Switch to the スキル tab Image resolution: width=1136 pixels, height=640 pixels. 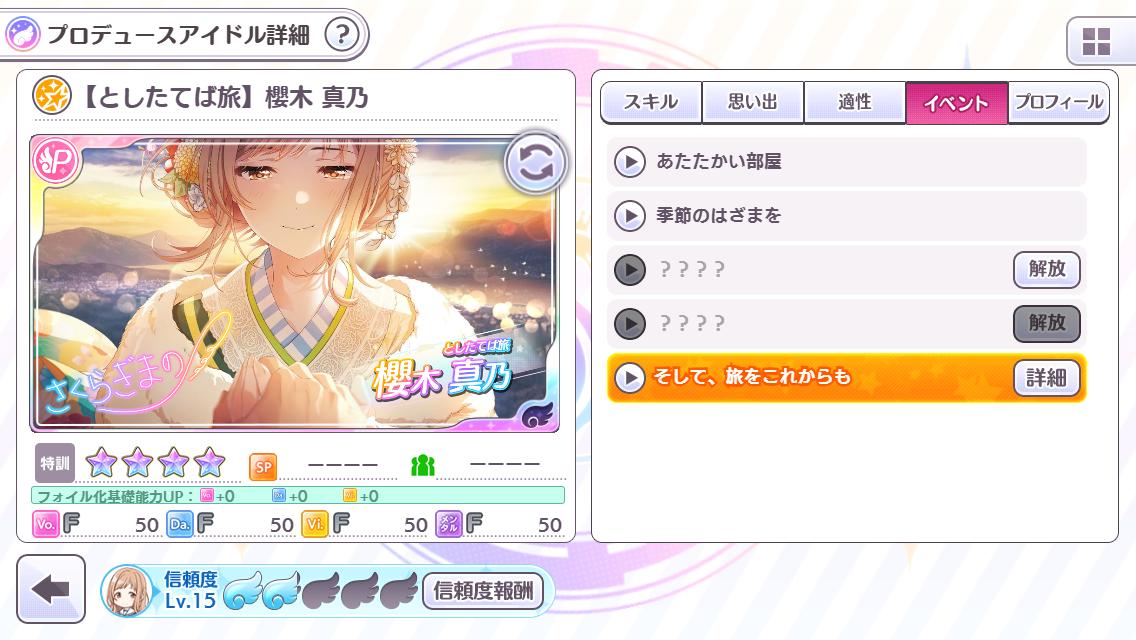(651, 102)
